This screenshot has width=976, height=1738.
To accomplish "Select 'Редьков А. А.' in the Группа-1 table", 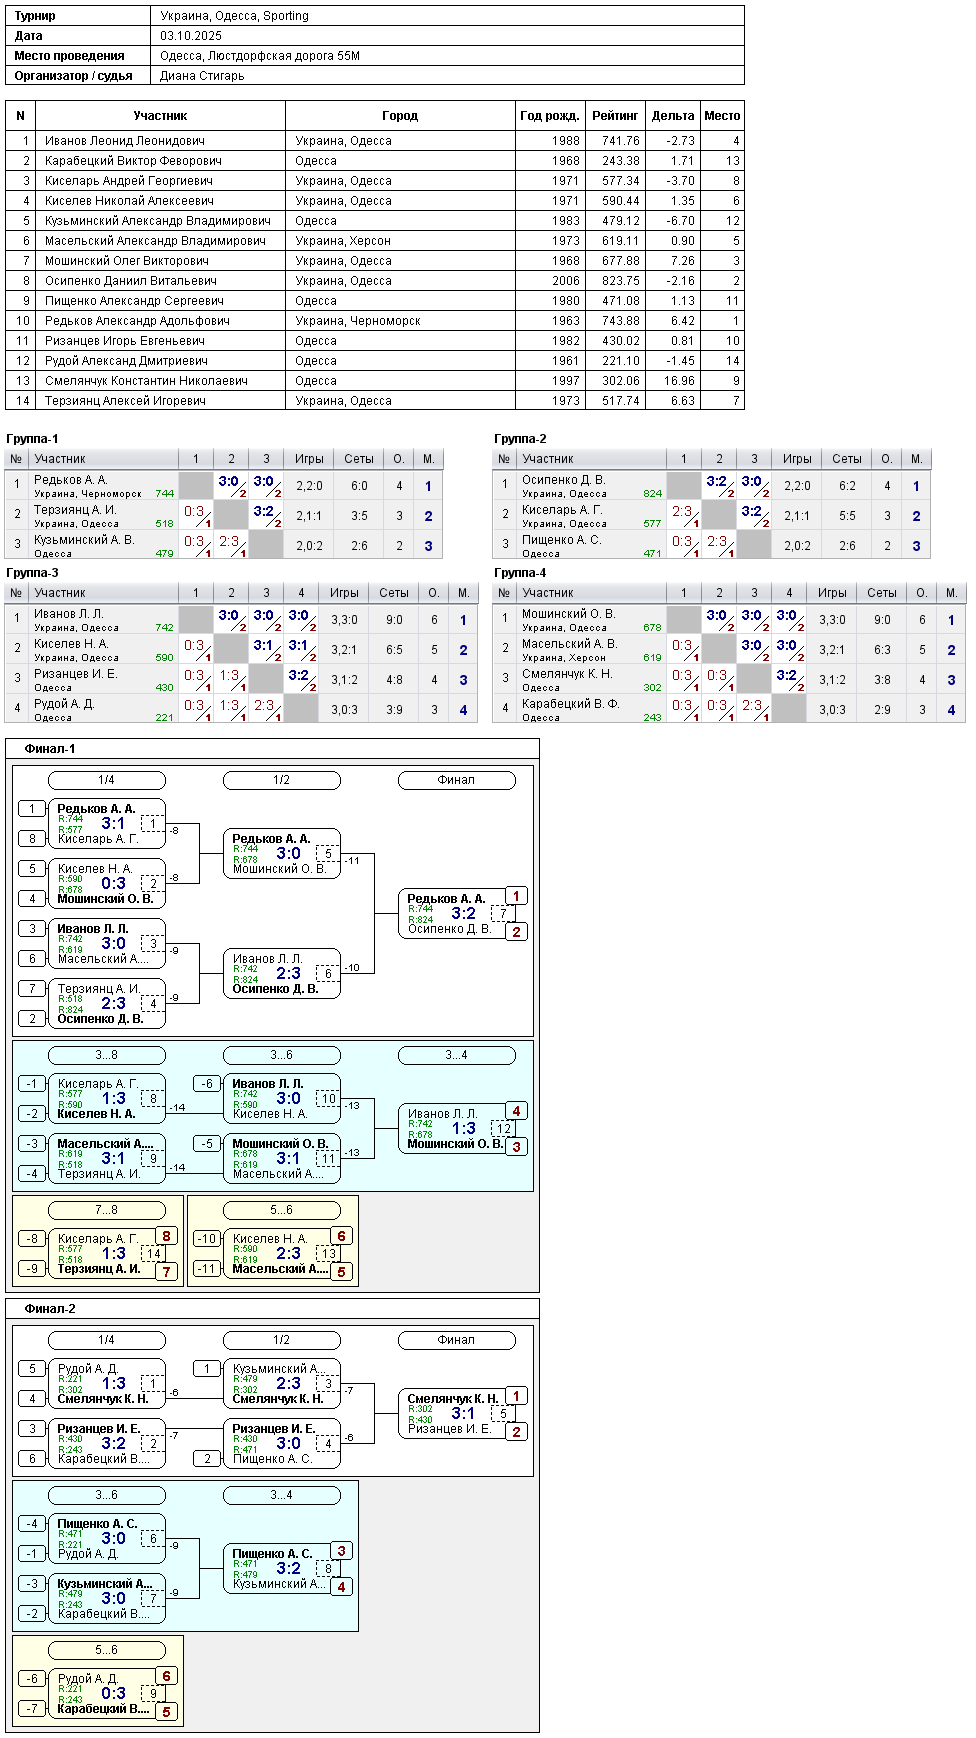I will 70,480.
